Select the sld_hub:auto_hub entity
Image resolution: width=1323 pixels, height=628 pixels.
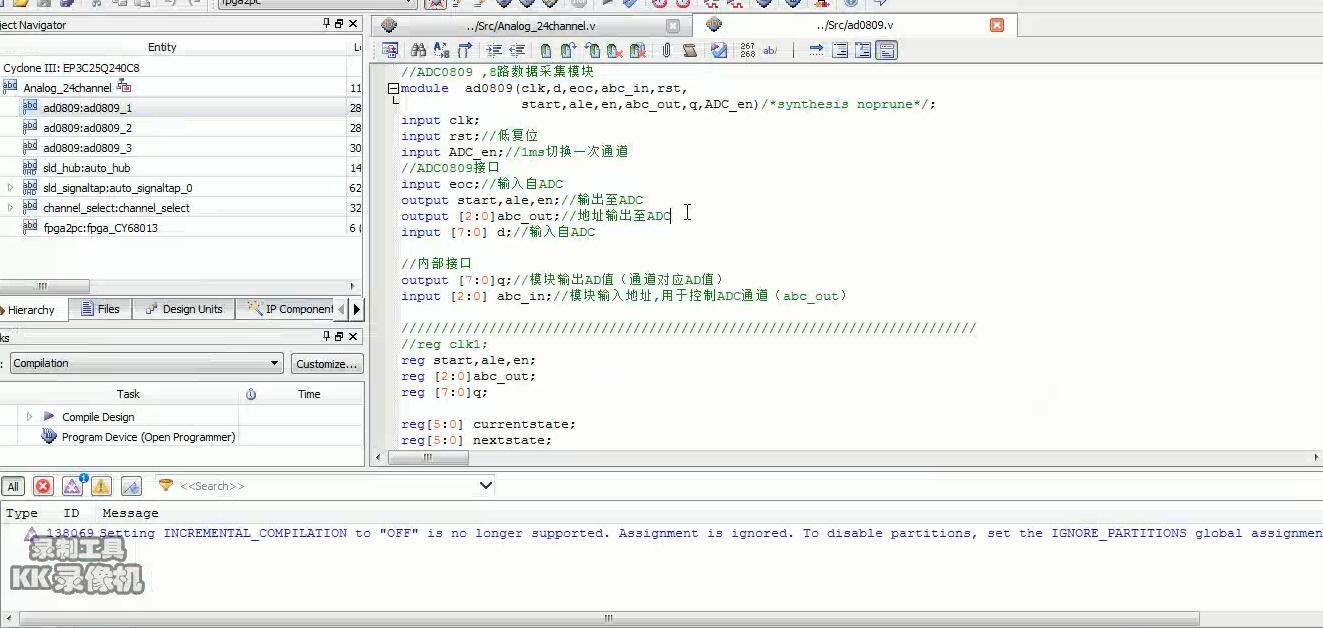[86, 168]
